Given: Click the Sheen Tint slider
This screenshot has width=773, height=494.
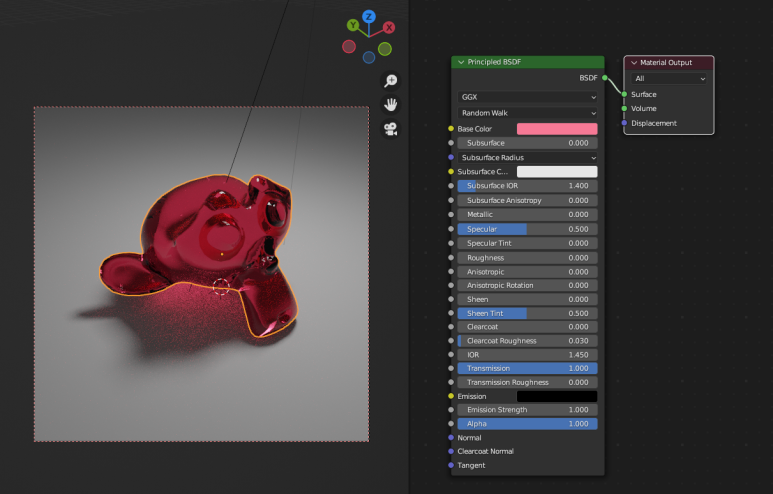Looking at the screenshot, I should click(x=527, y=313).
